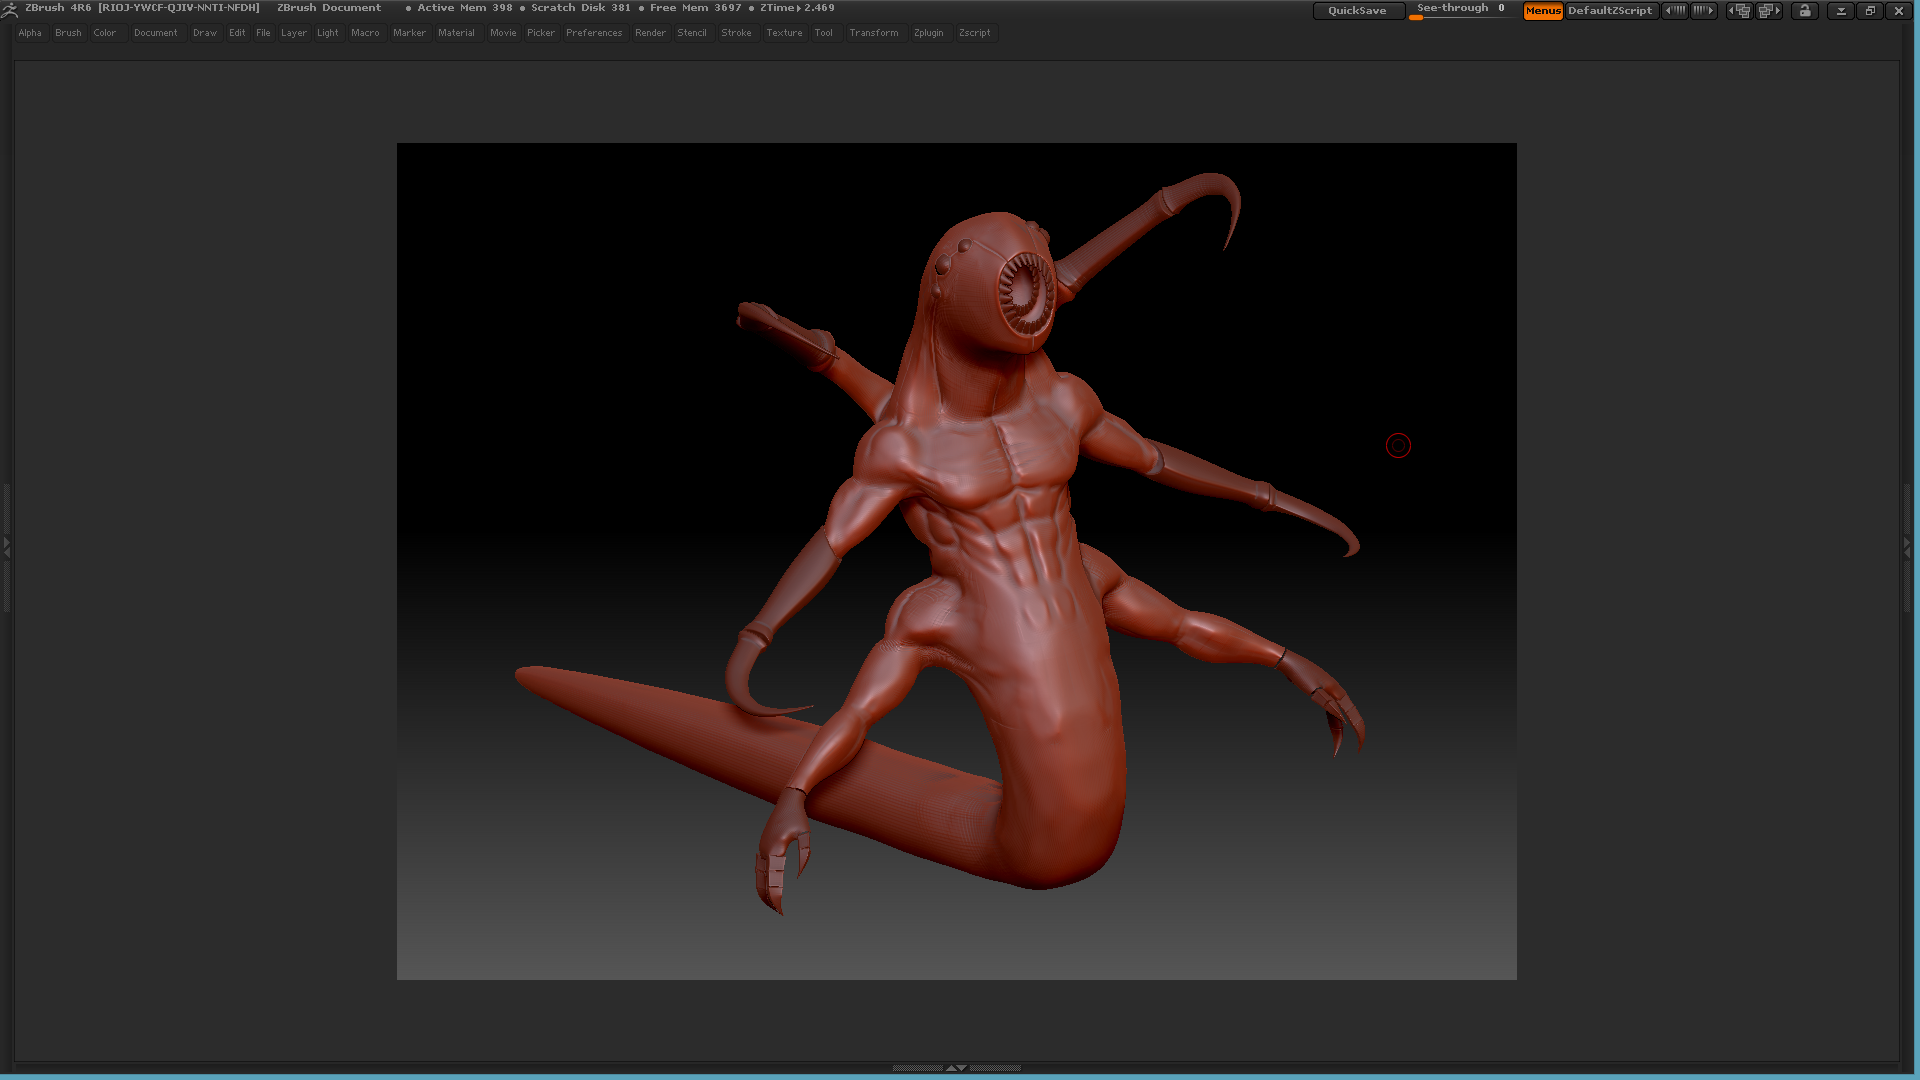This screenshot has width=1920, height=1080.
Task: Click the DefaultZScript button
Action: pyautogui.click(x=1610, y=11)
